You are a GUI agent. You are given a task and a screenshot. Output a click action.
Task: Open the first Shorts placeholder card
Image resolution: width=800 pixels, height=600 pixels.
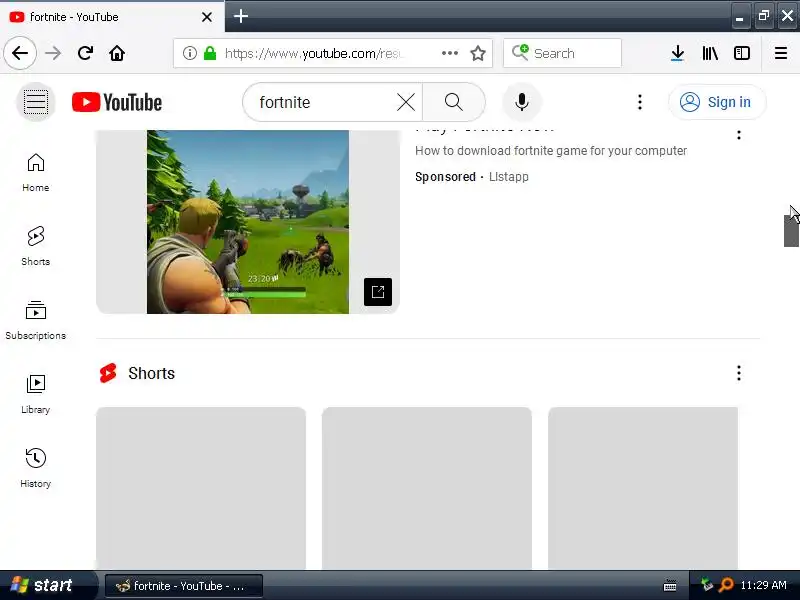(x=201, y=488)
